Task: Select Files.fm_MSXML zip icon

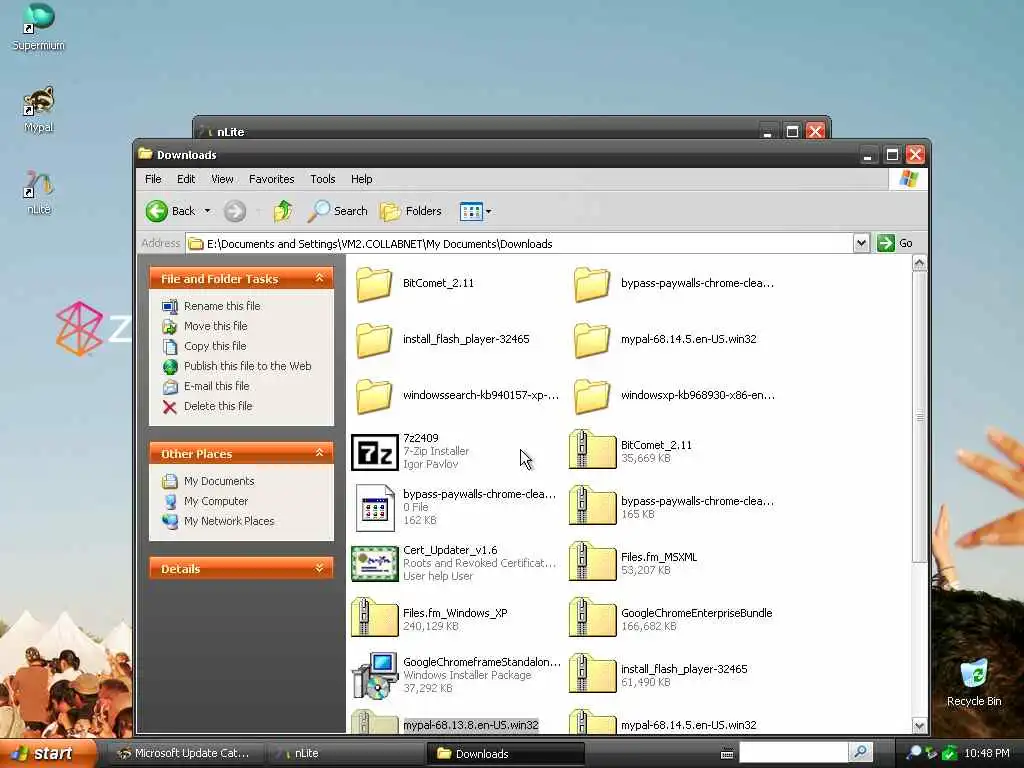Action: click(x=592, y=562)
